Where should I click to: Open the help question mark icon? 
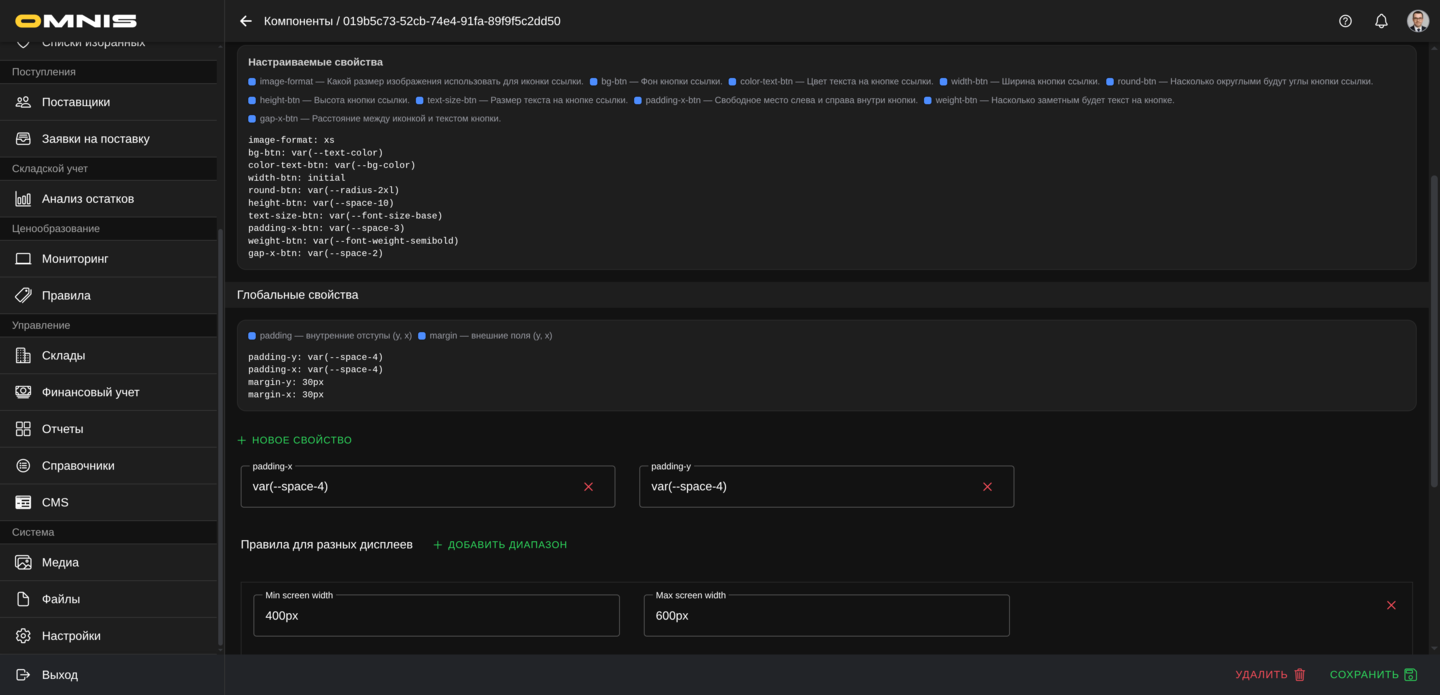(x=1345, y=21)
